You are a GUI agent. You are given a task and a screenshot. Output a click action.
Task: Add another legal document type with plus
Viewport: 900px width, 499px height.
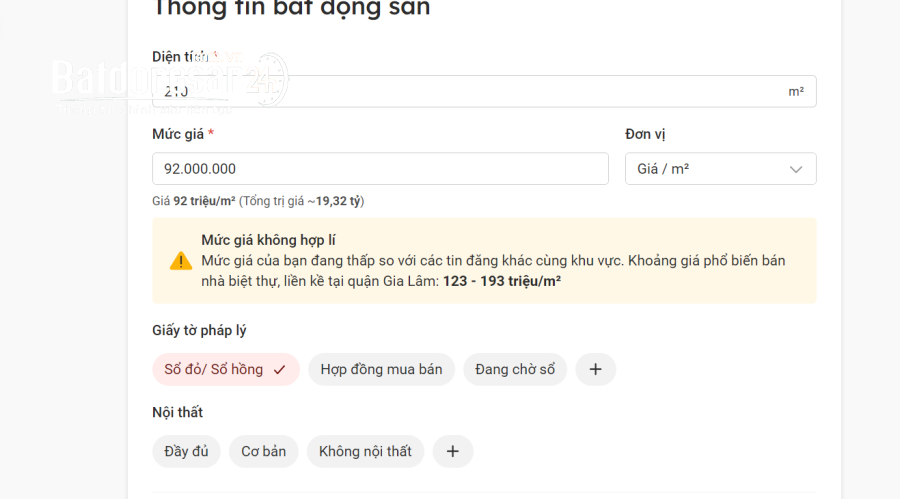click(x=595, y=369)
